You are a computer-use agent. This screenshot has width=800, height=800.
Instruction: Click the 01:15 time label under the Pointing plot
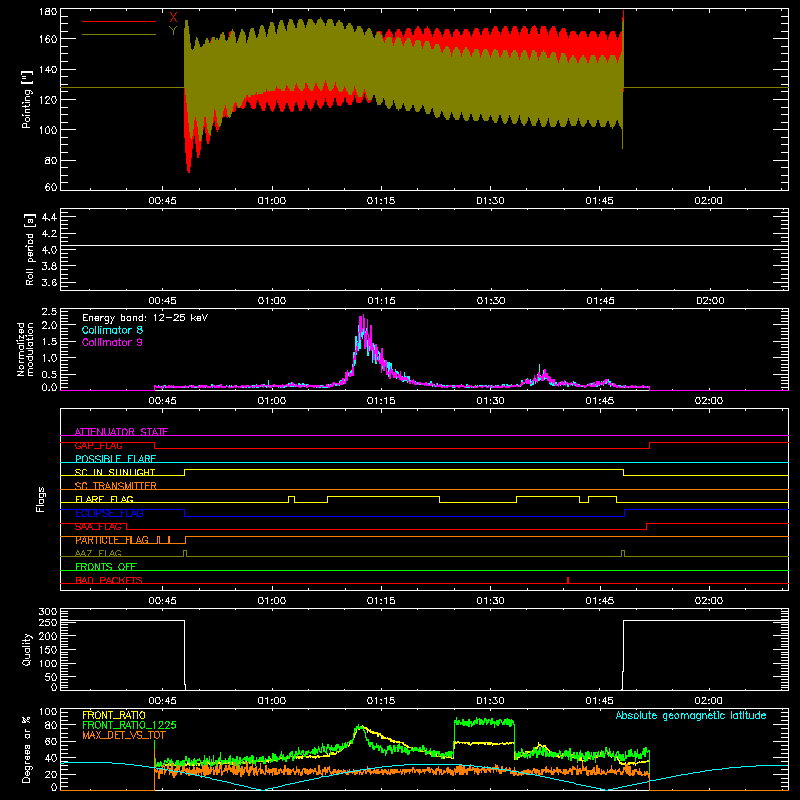[x=381, y=201]
